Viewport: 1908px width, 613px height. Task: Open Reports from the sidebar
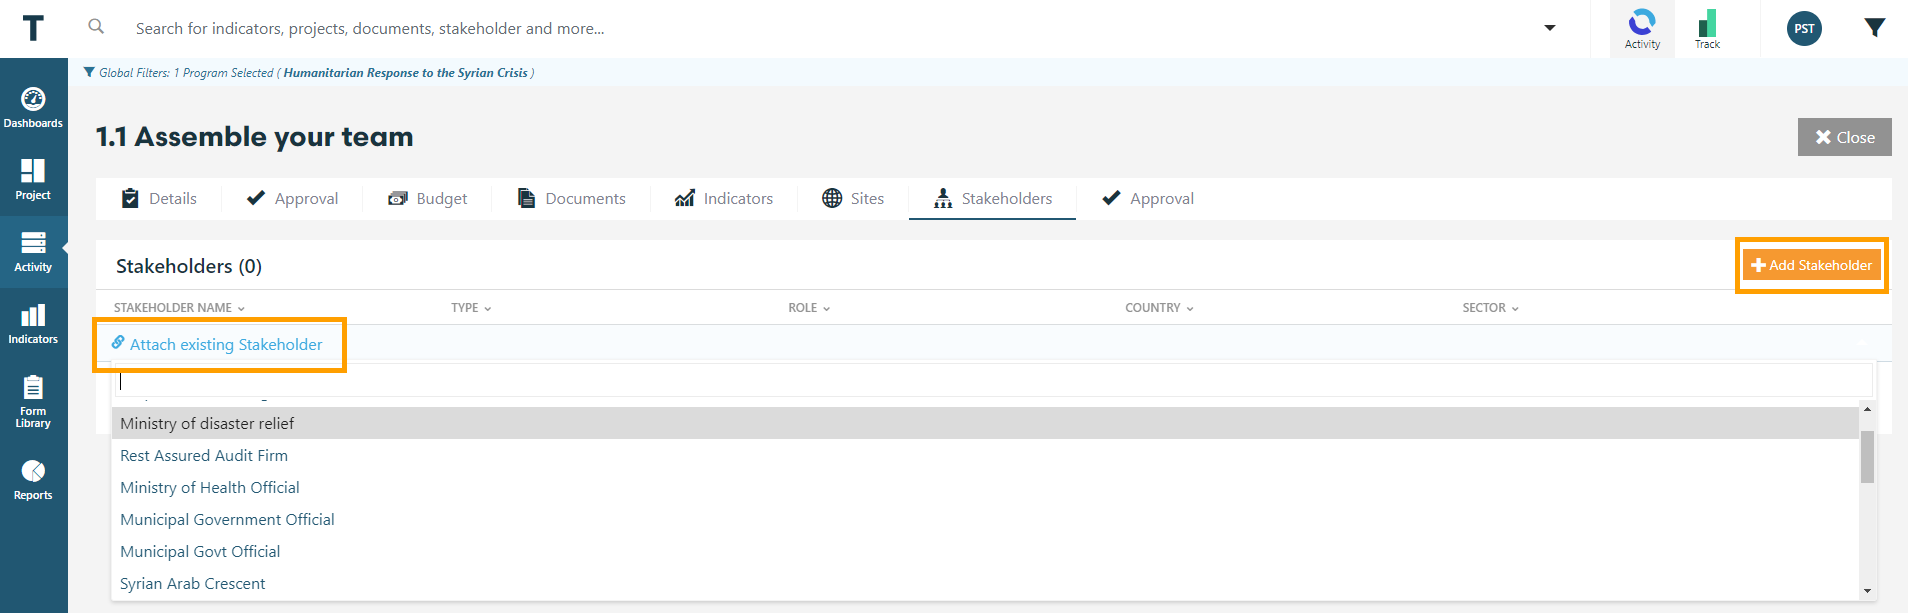point(33,479)
